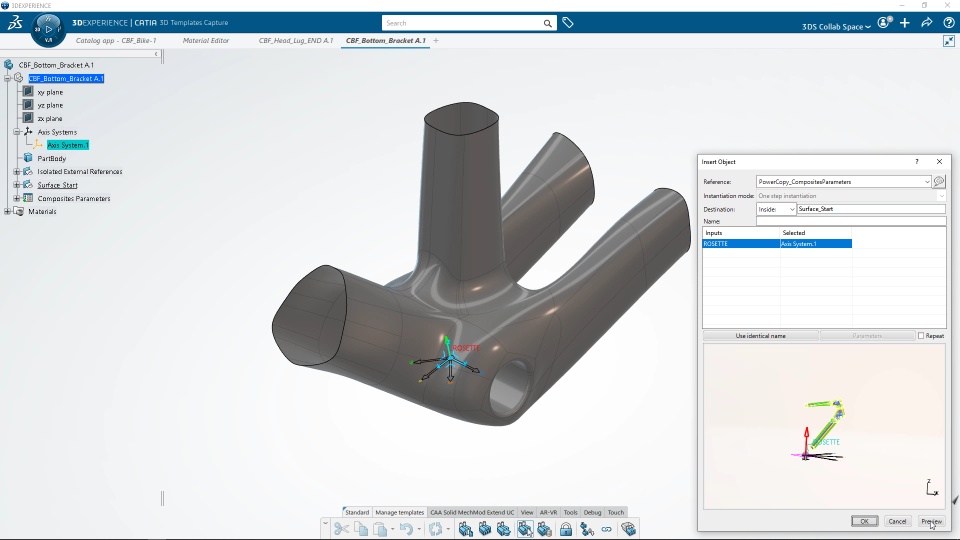Select the Manage templates toolbar tab

tap(399, 512)
